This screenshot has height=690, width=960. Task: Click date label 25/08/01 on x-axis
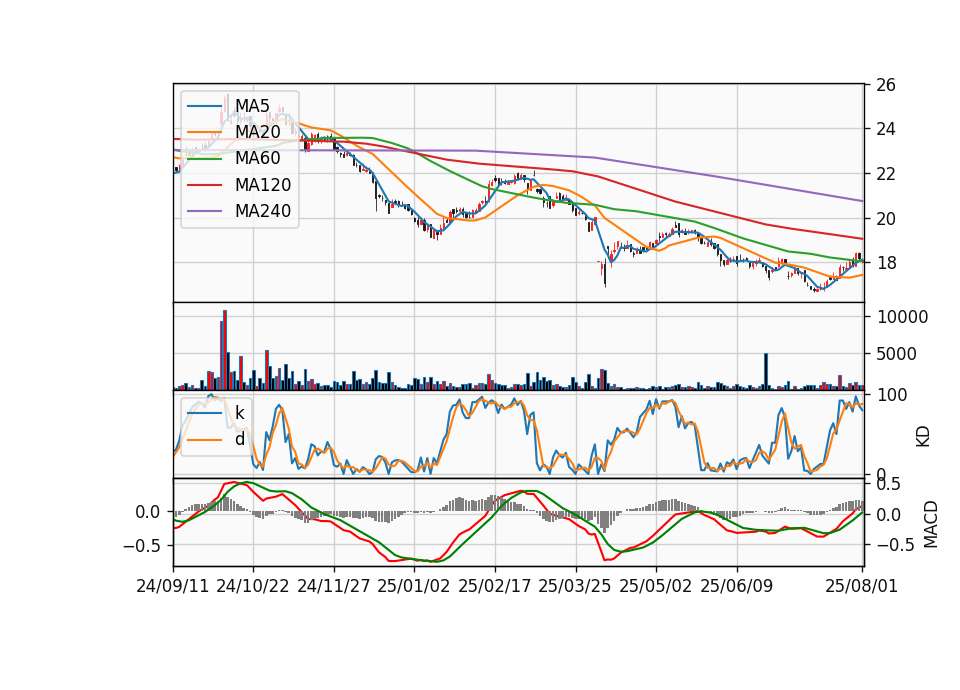pos(861,586)
